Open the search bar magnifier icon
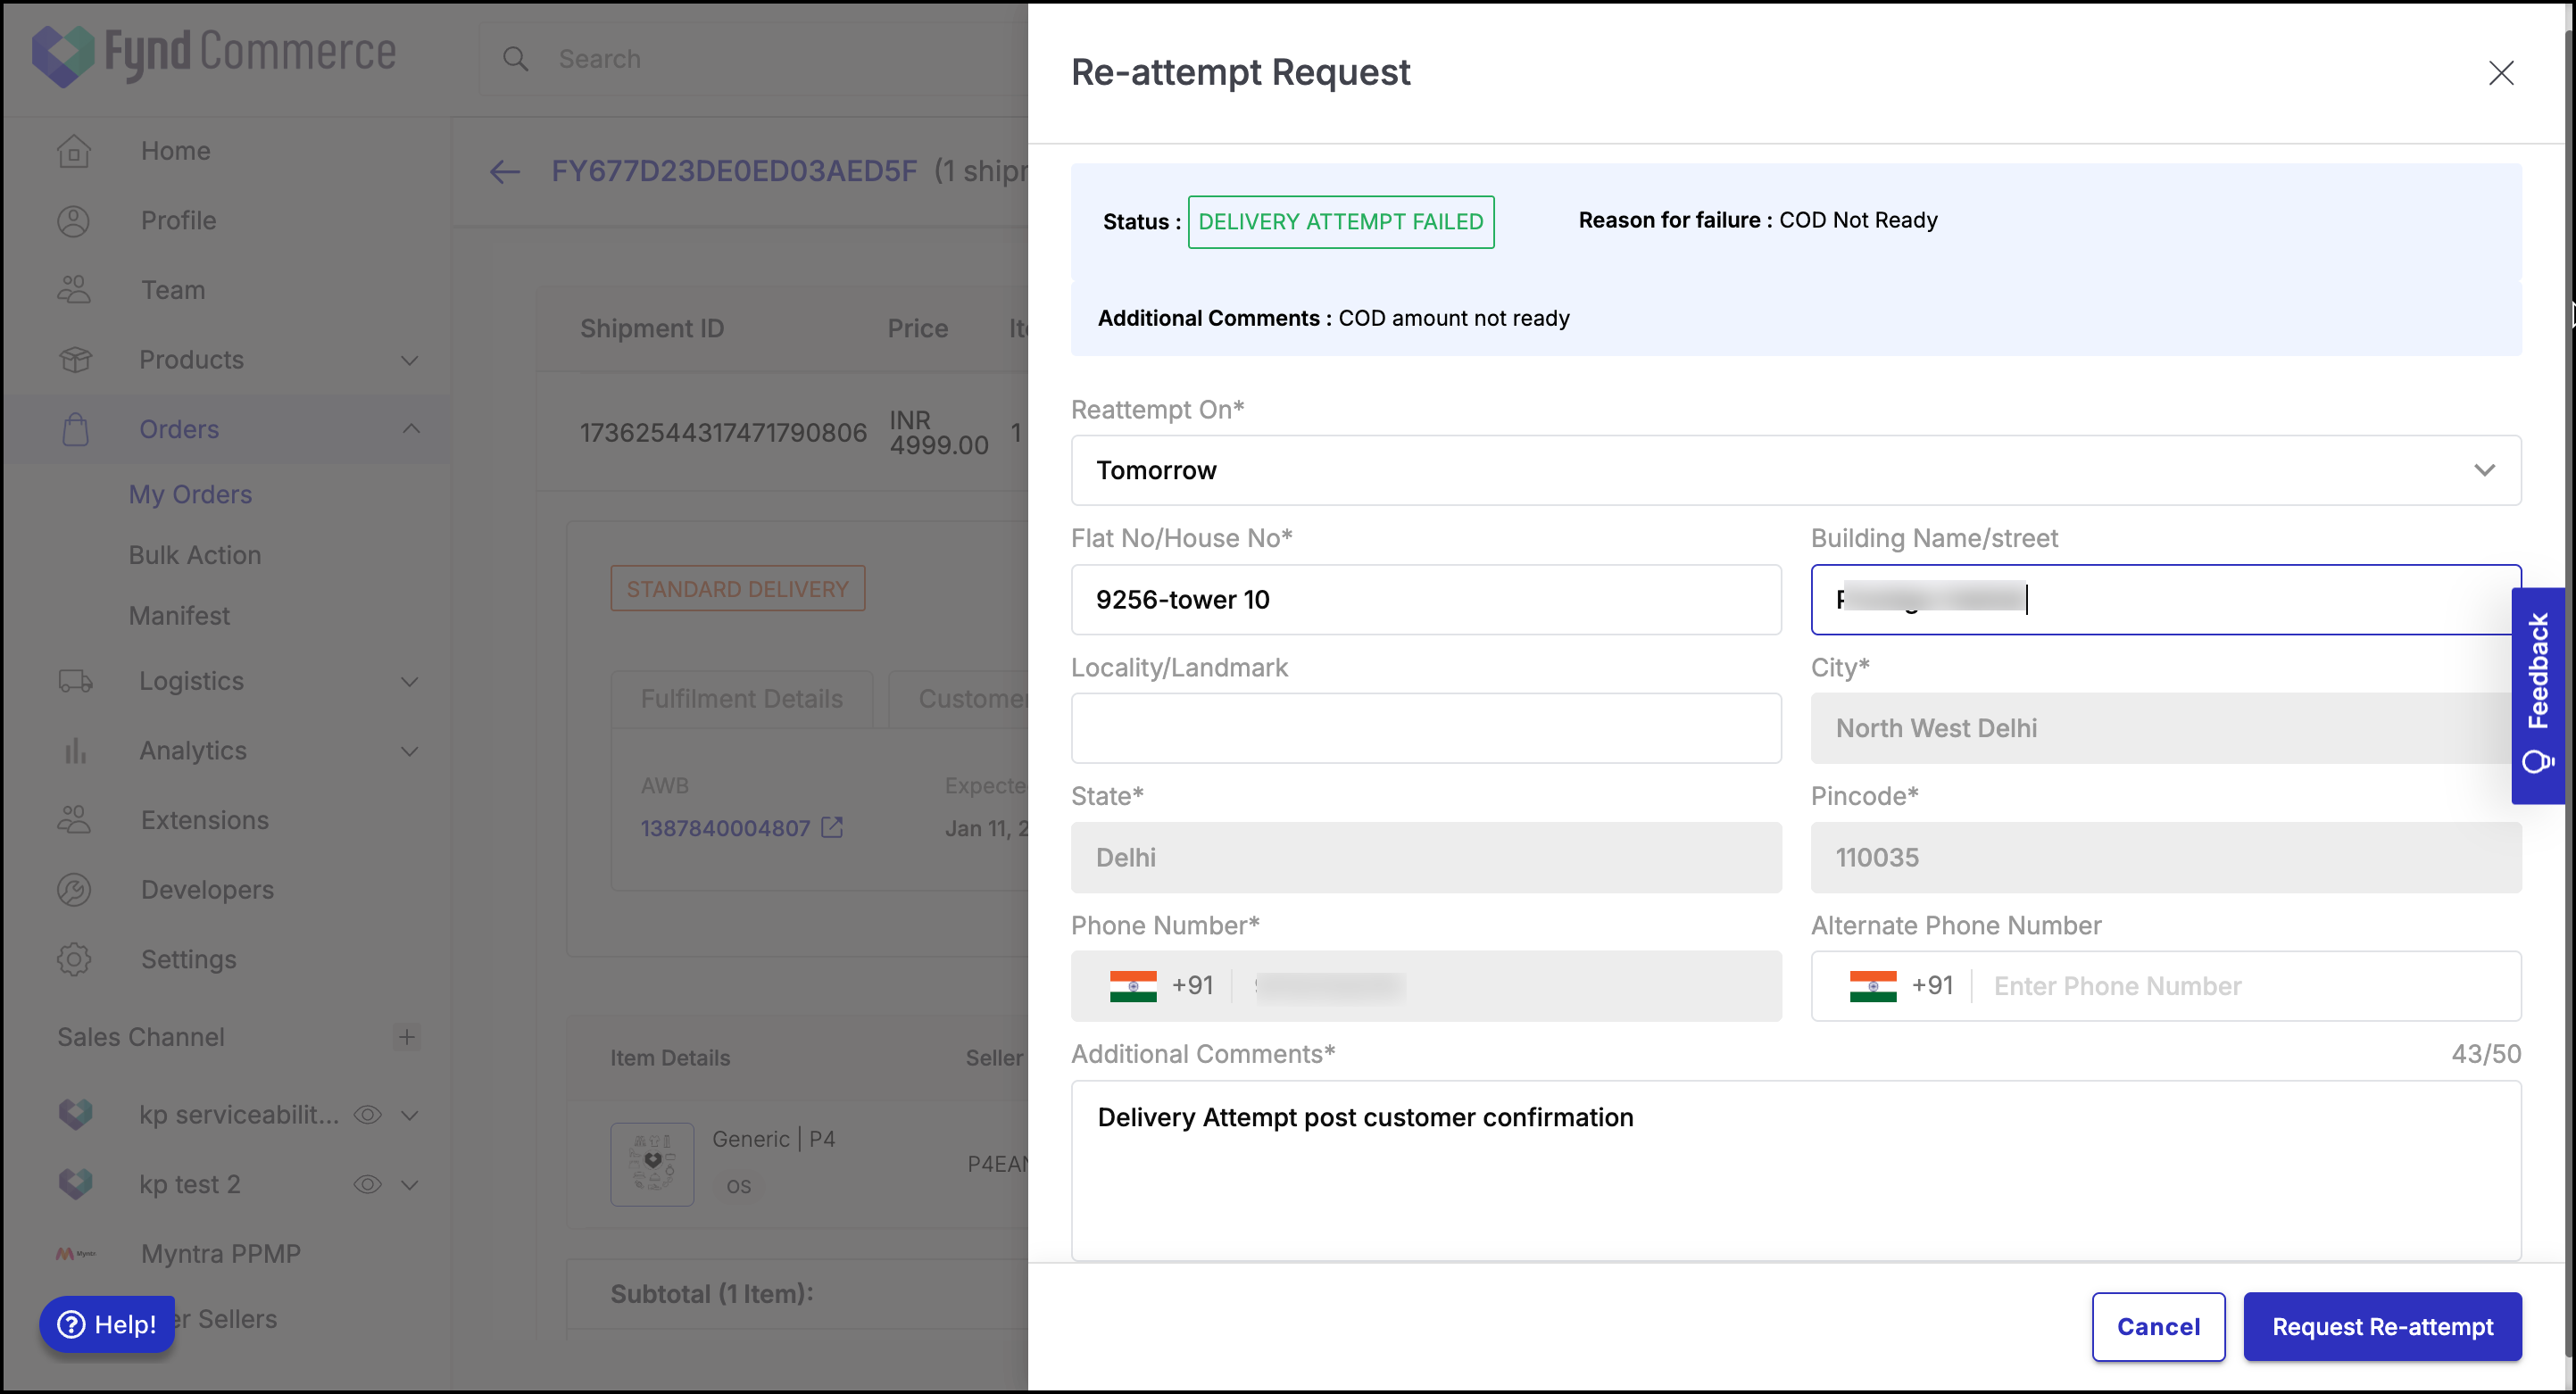This screenshot has height=1394, width=2576. tap(516, 59)
